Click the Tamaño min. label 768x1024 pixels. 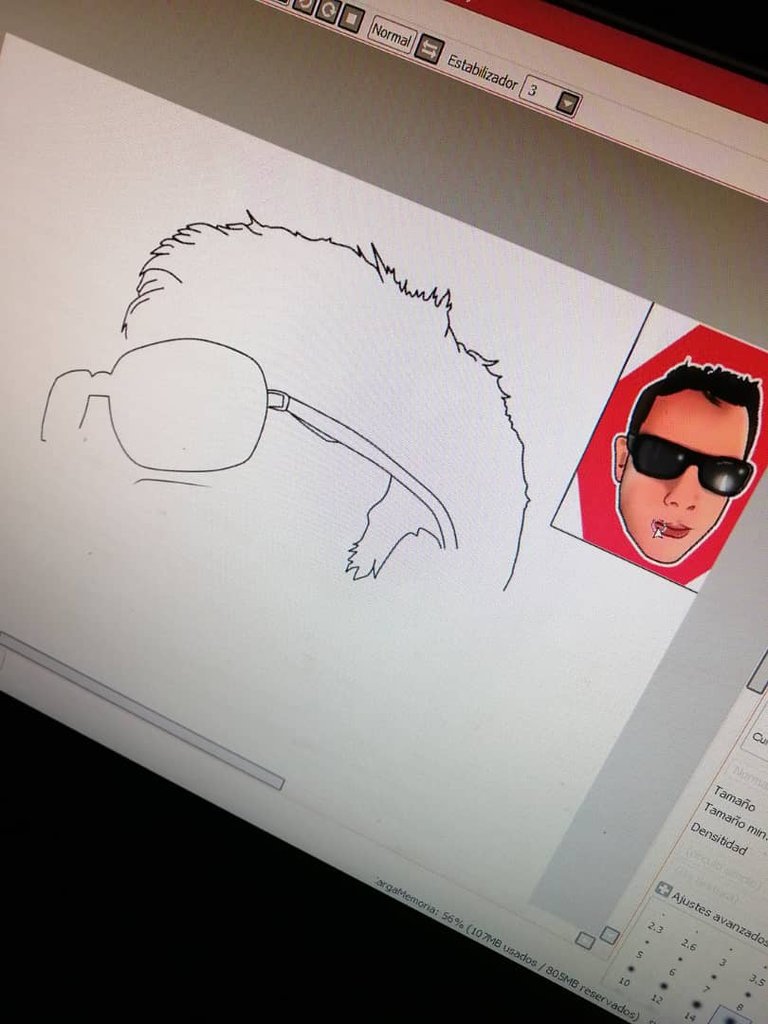735,822
